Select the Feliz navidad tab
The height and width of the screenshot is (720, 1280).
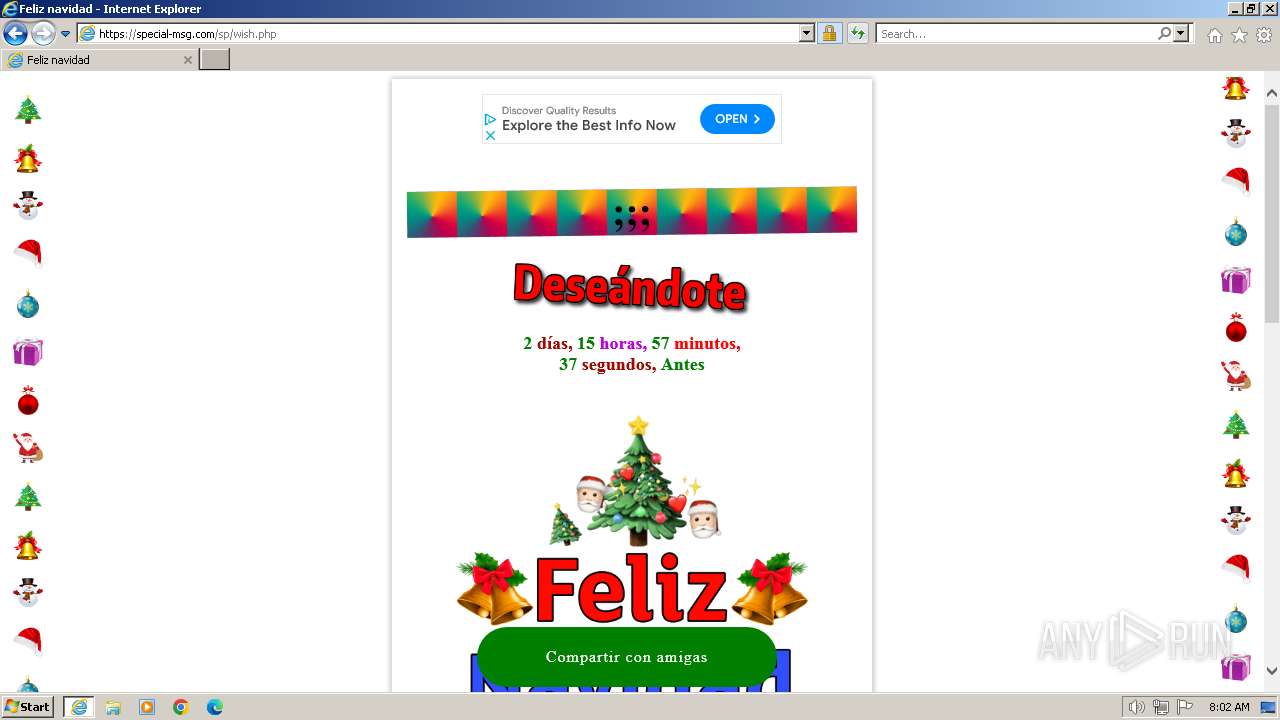tap(99, 60)
